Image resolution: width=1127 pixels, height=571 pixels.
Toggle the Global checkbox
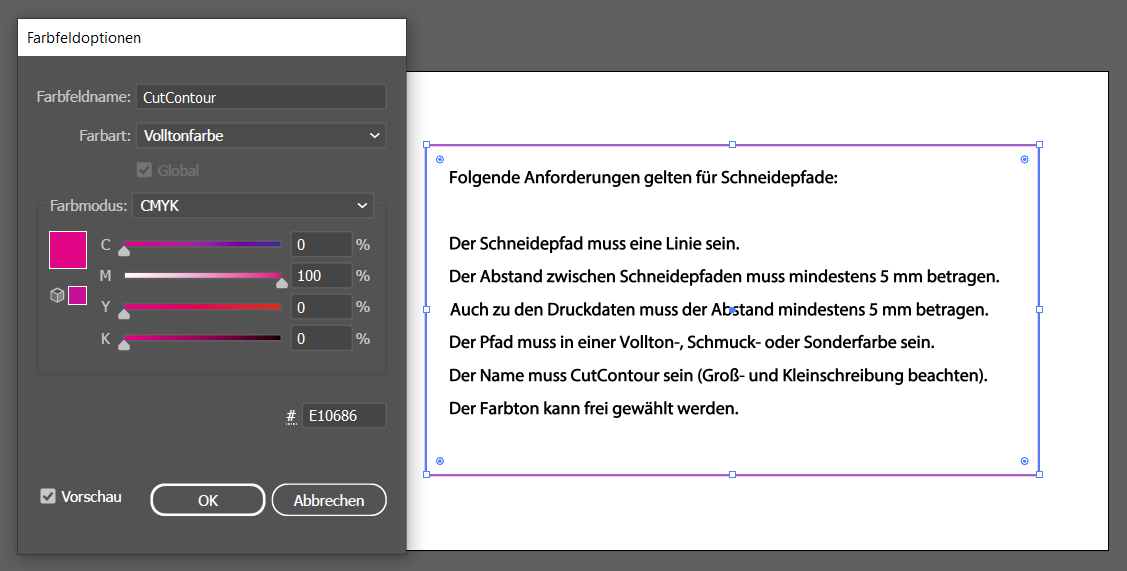(x=144, y=170)
